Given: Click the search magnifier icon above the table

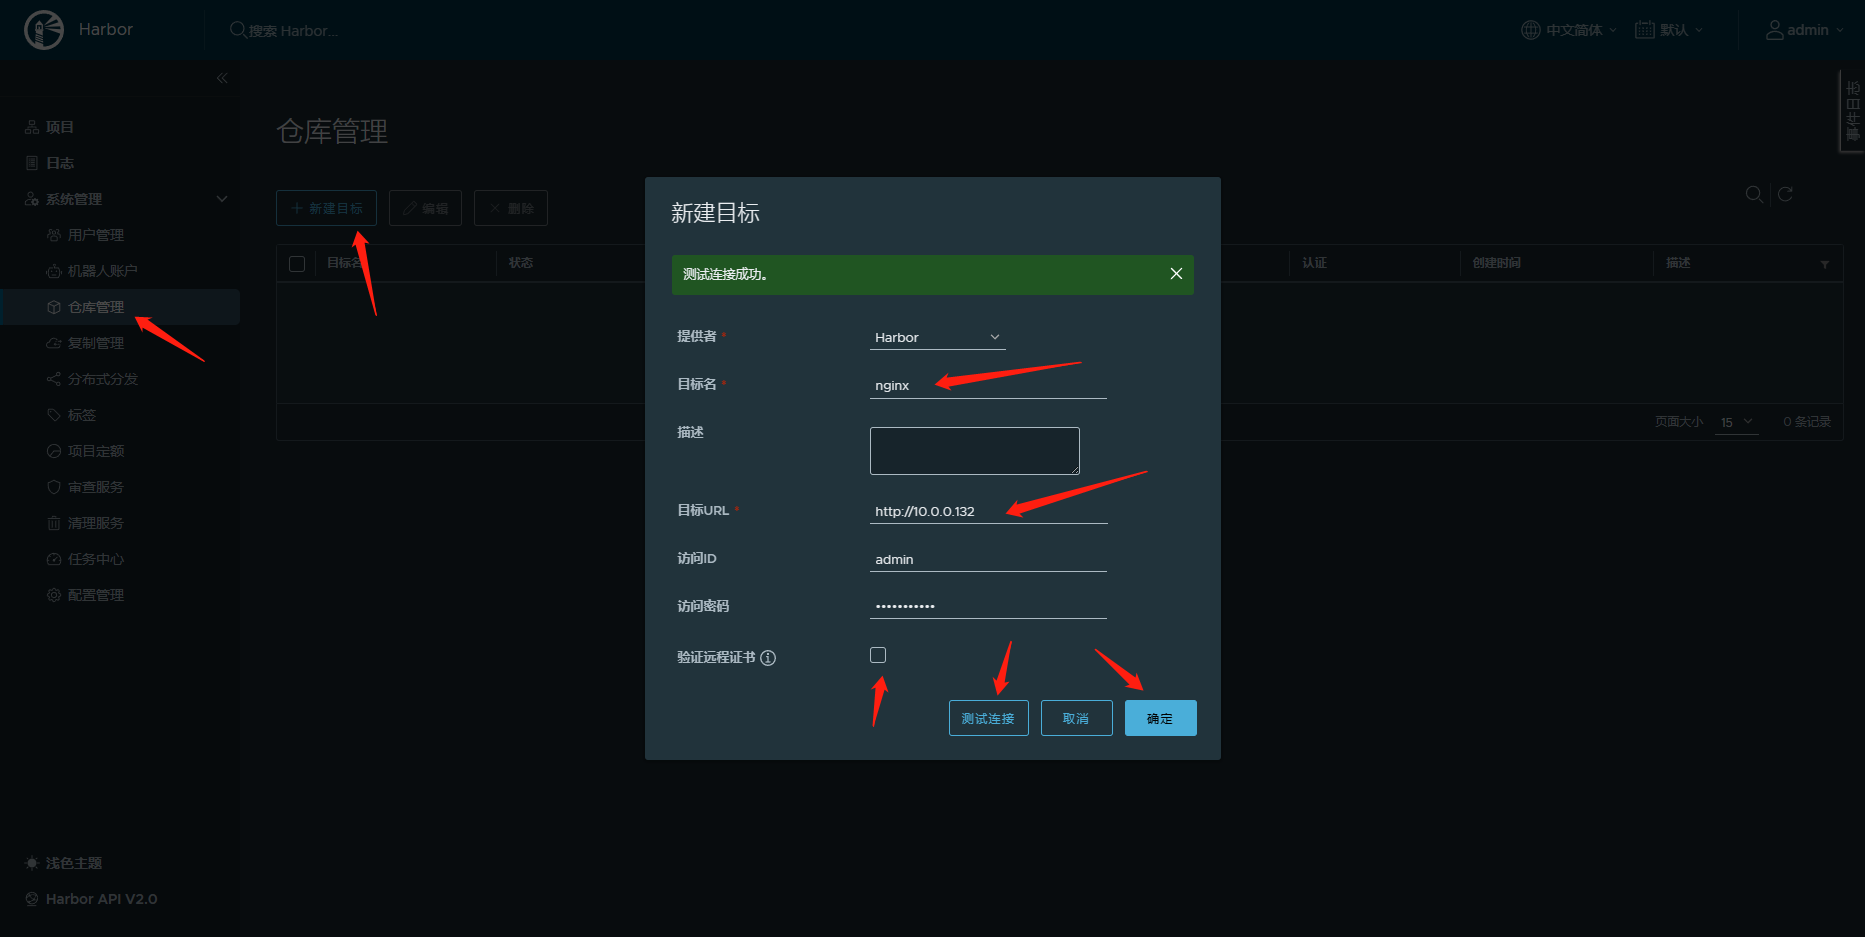Looking at the screenshot, I should (x=1754, y=194).
